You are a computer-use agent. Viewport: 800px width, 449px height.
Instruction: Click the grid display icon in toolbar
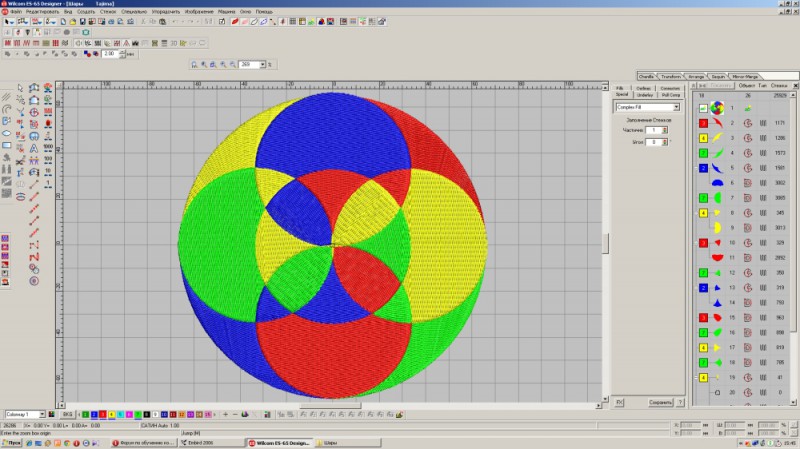(x=293, y=21)
